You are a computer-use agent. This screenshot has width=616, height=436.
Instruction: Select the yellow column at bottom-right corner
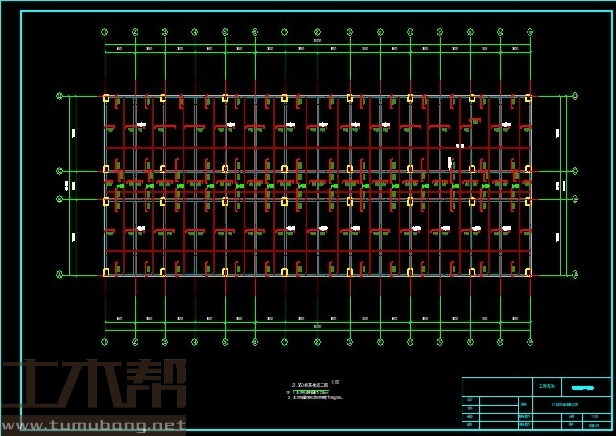coord(529,272)
